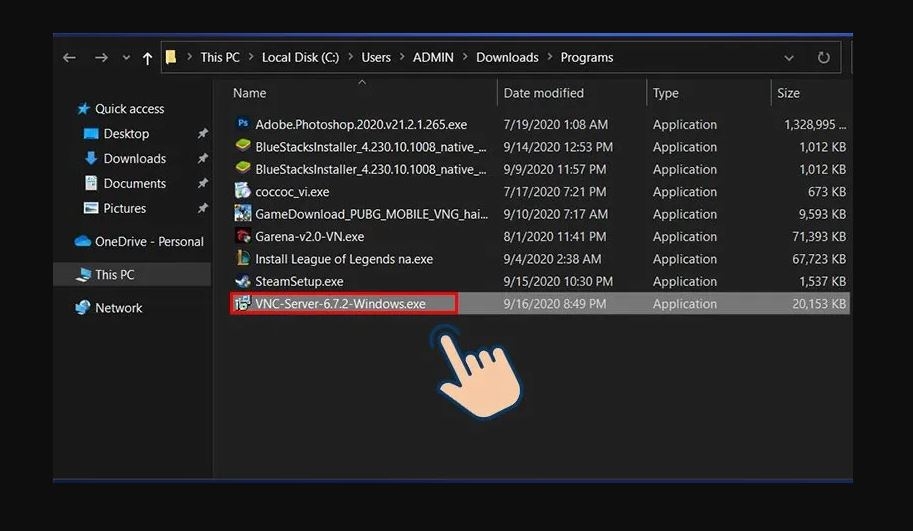Select Pictures in the sidebar
The image size is (913, 531).
[125, 208]
